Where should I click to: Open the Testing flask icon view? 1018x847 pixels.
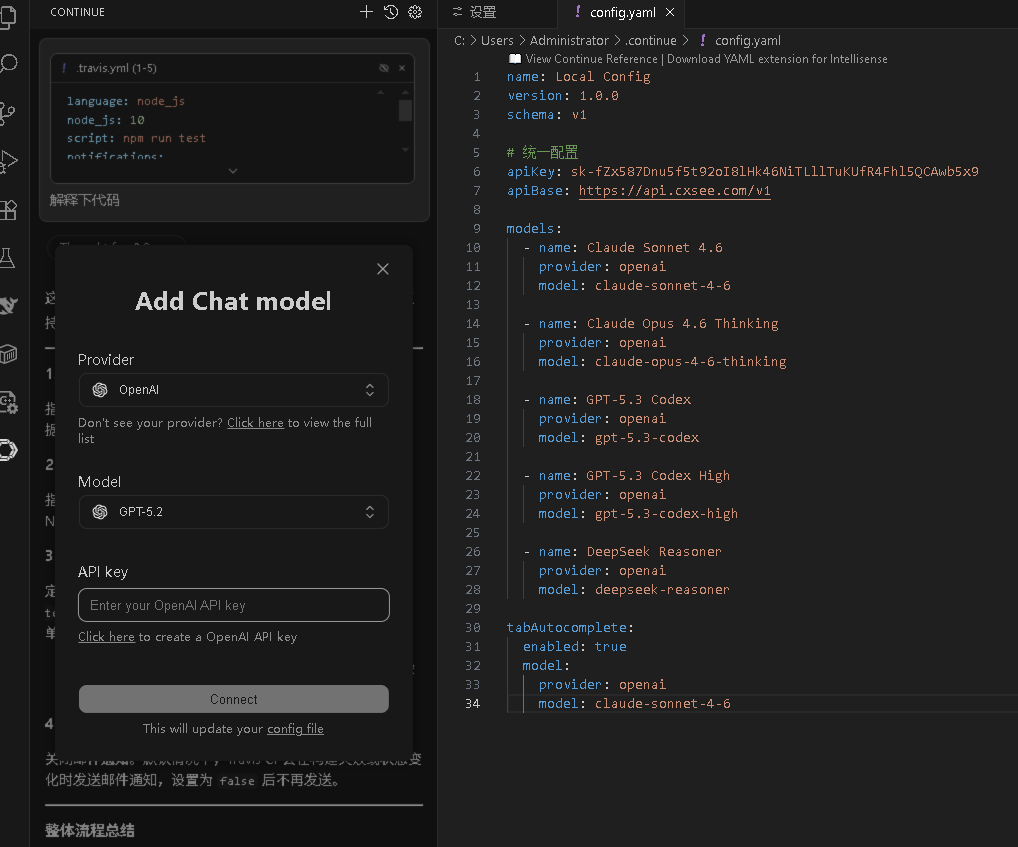point(8,258)
